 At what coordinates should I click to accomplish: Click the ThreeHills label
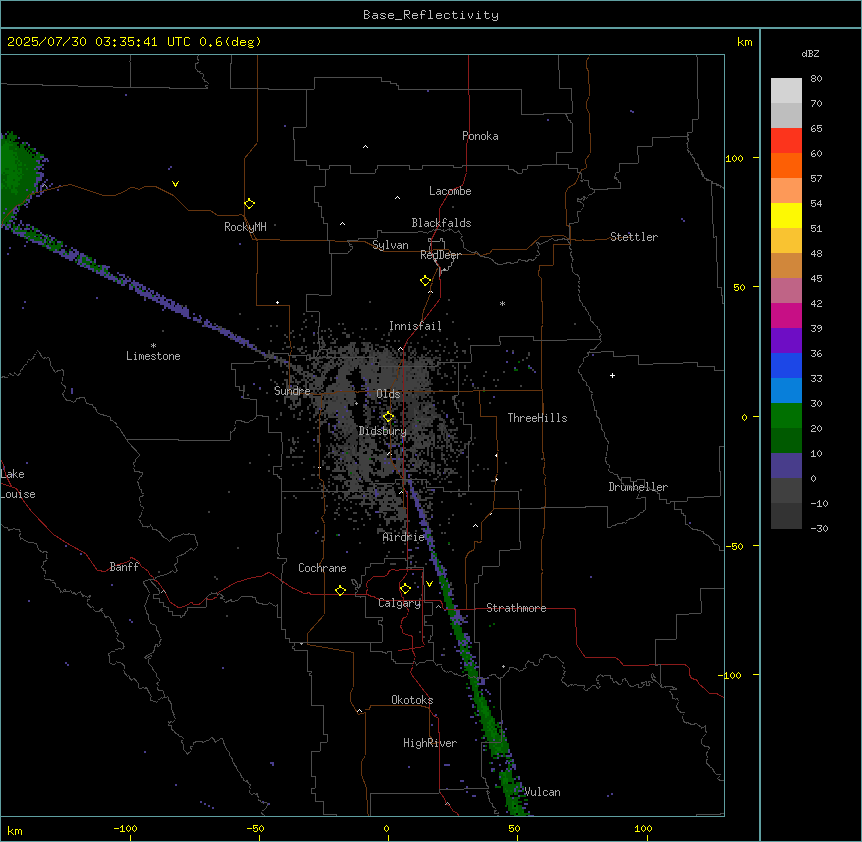(537, 418)
